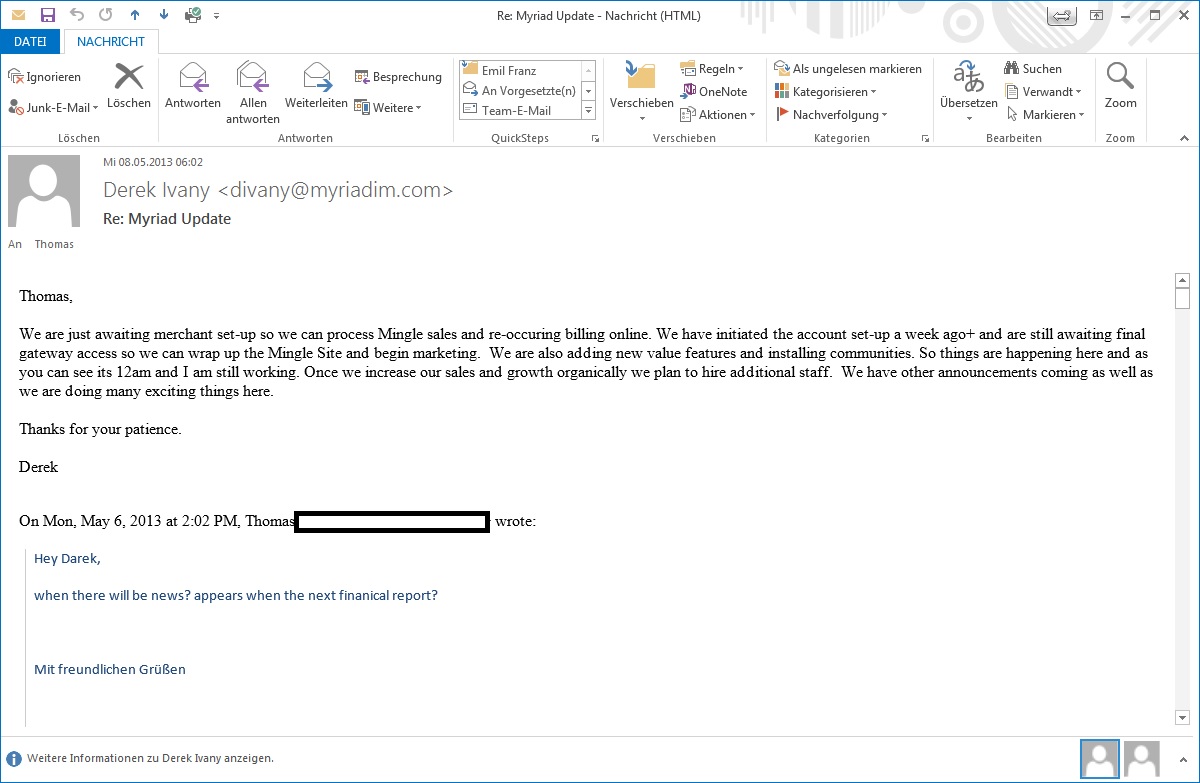Mark the message as unread
The image size is (1200, 783).
(x=848, y=68)
